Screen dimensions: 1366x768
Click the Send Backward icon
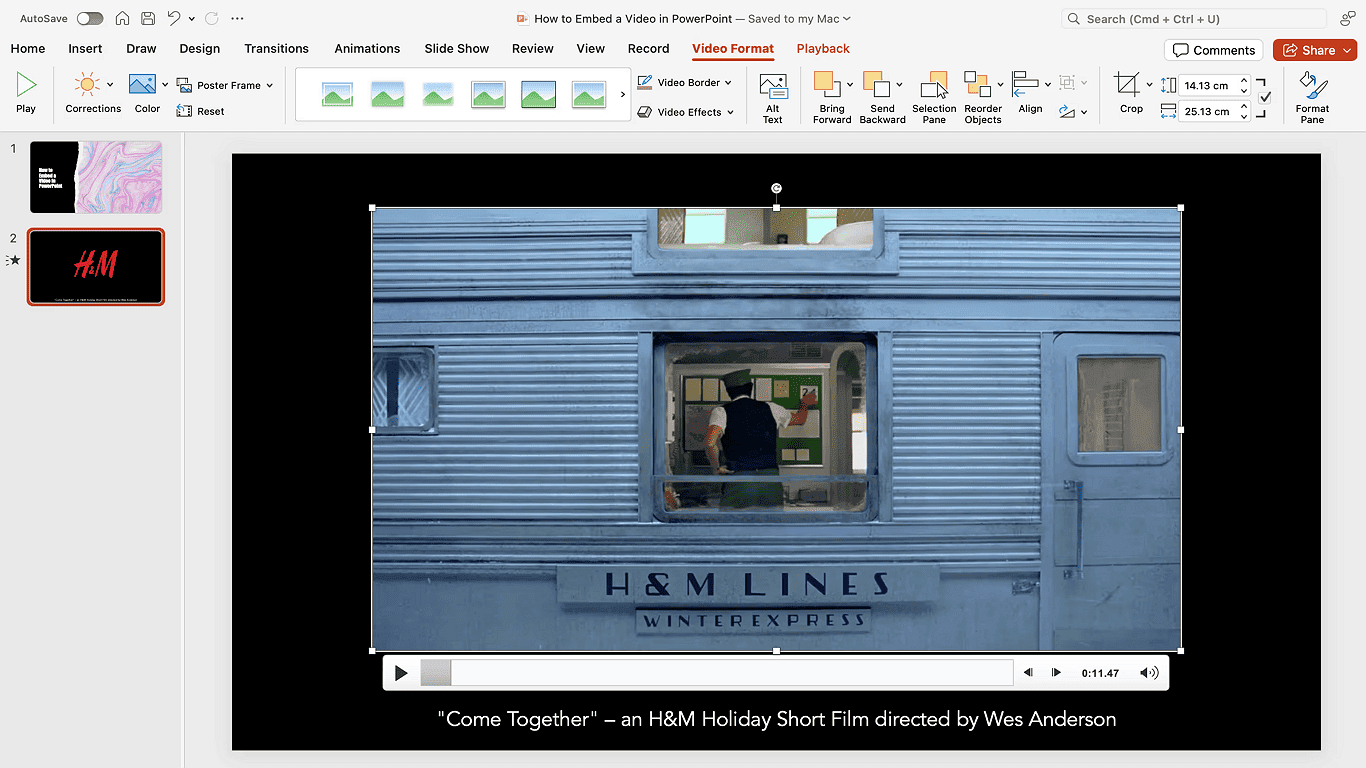(876, 85)
